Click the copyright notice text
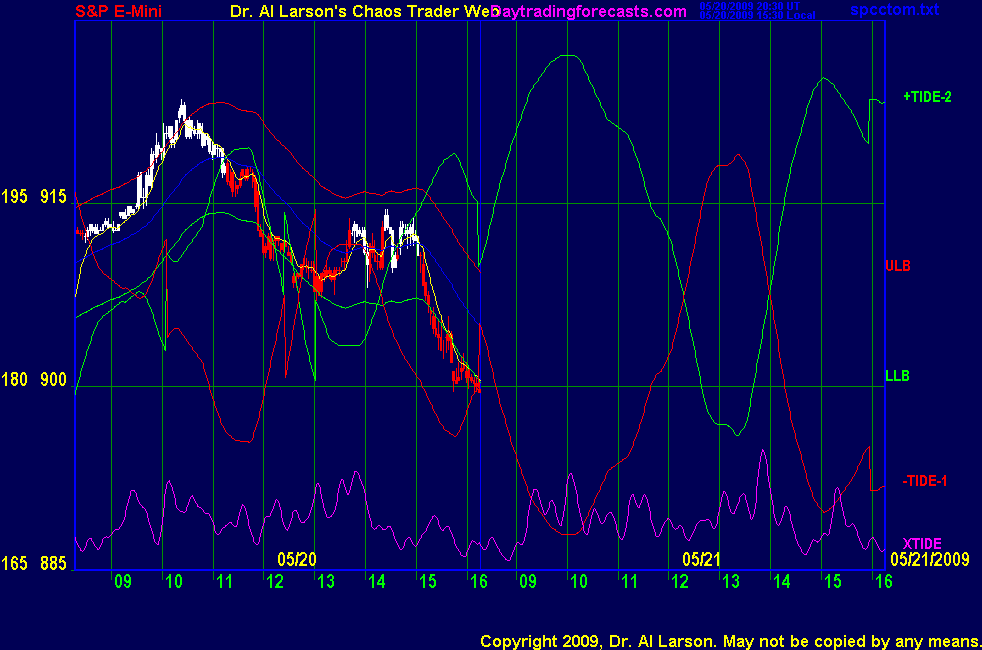 coord(728,640)
